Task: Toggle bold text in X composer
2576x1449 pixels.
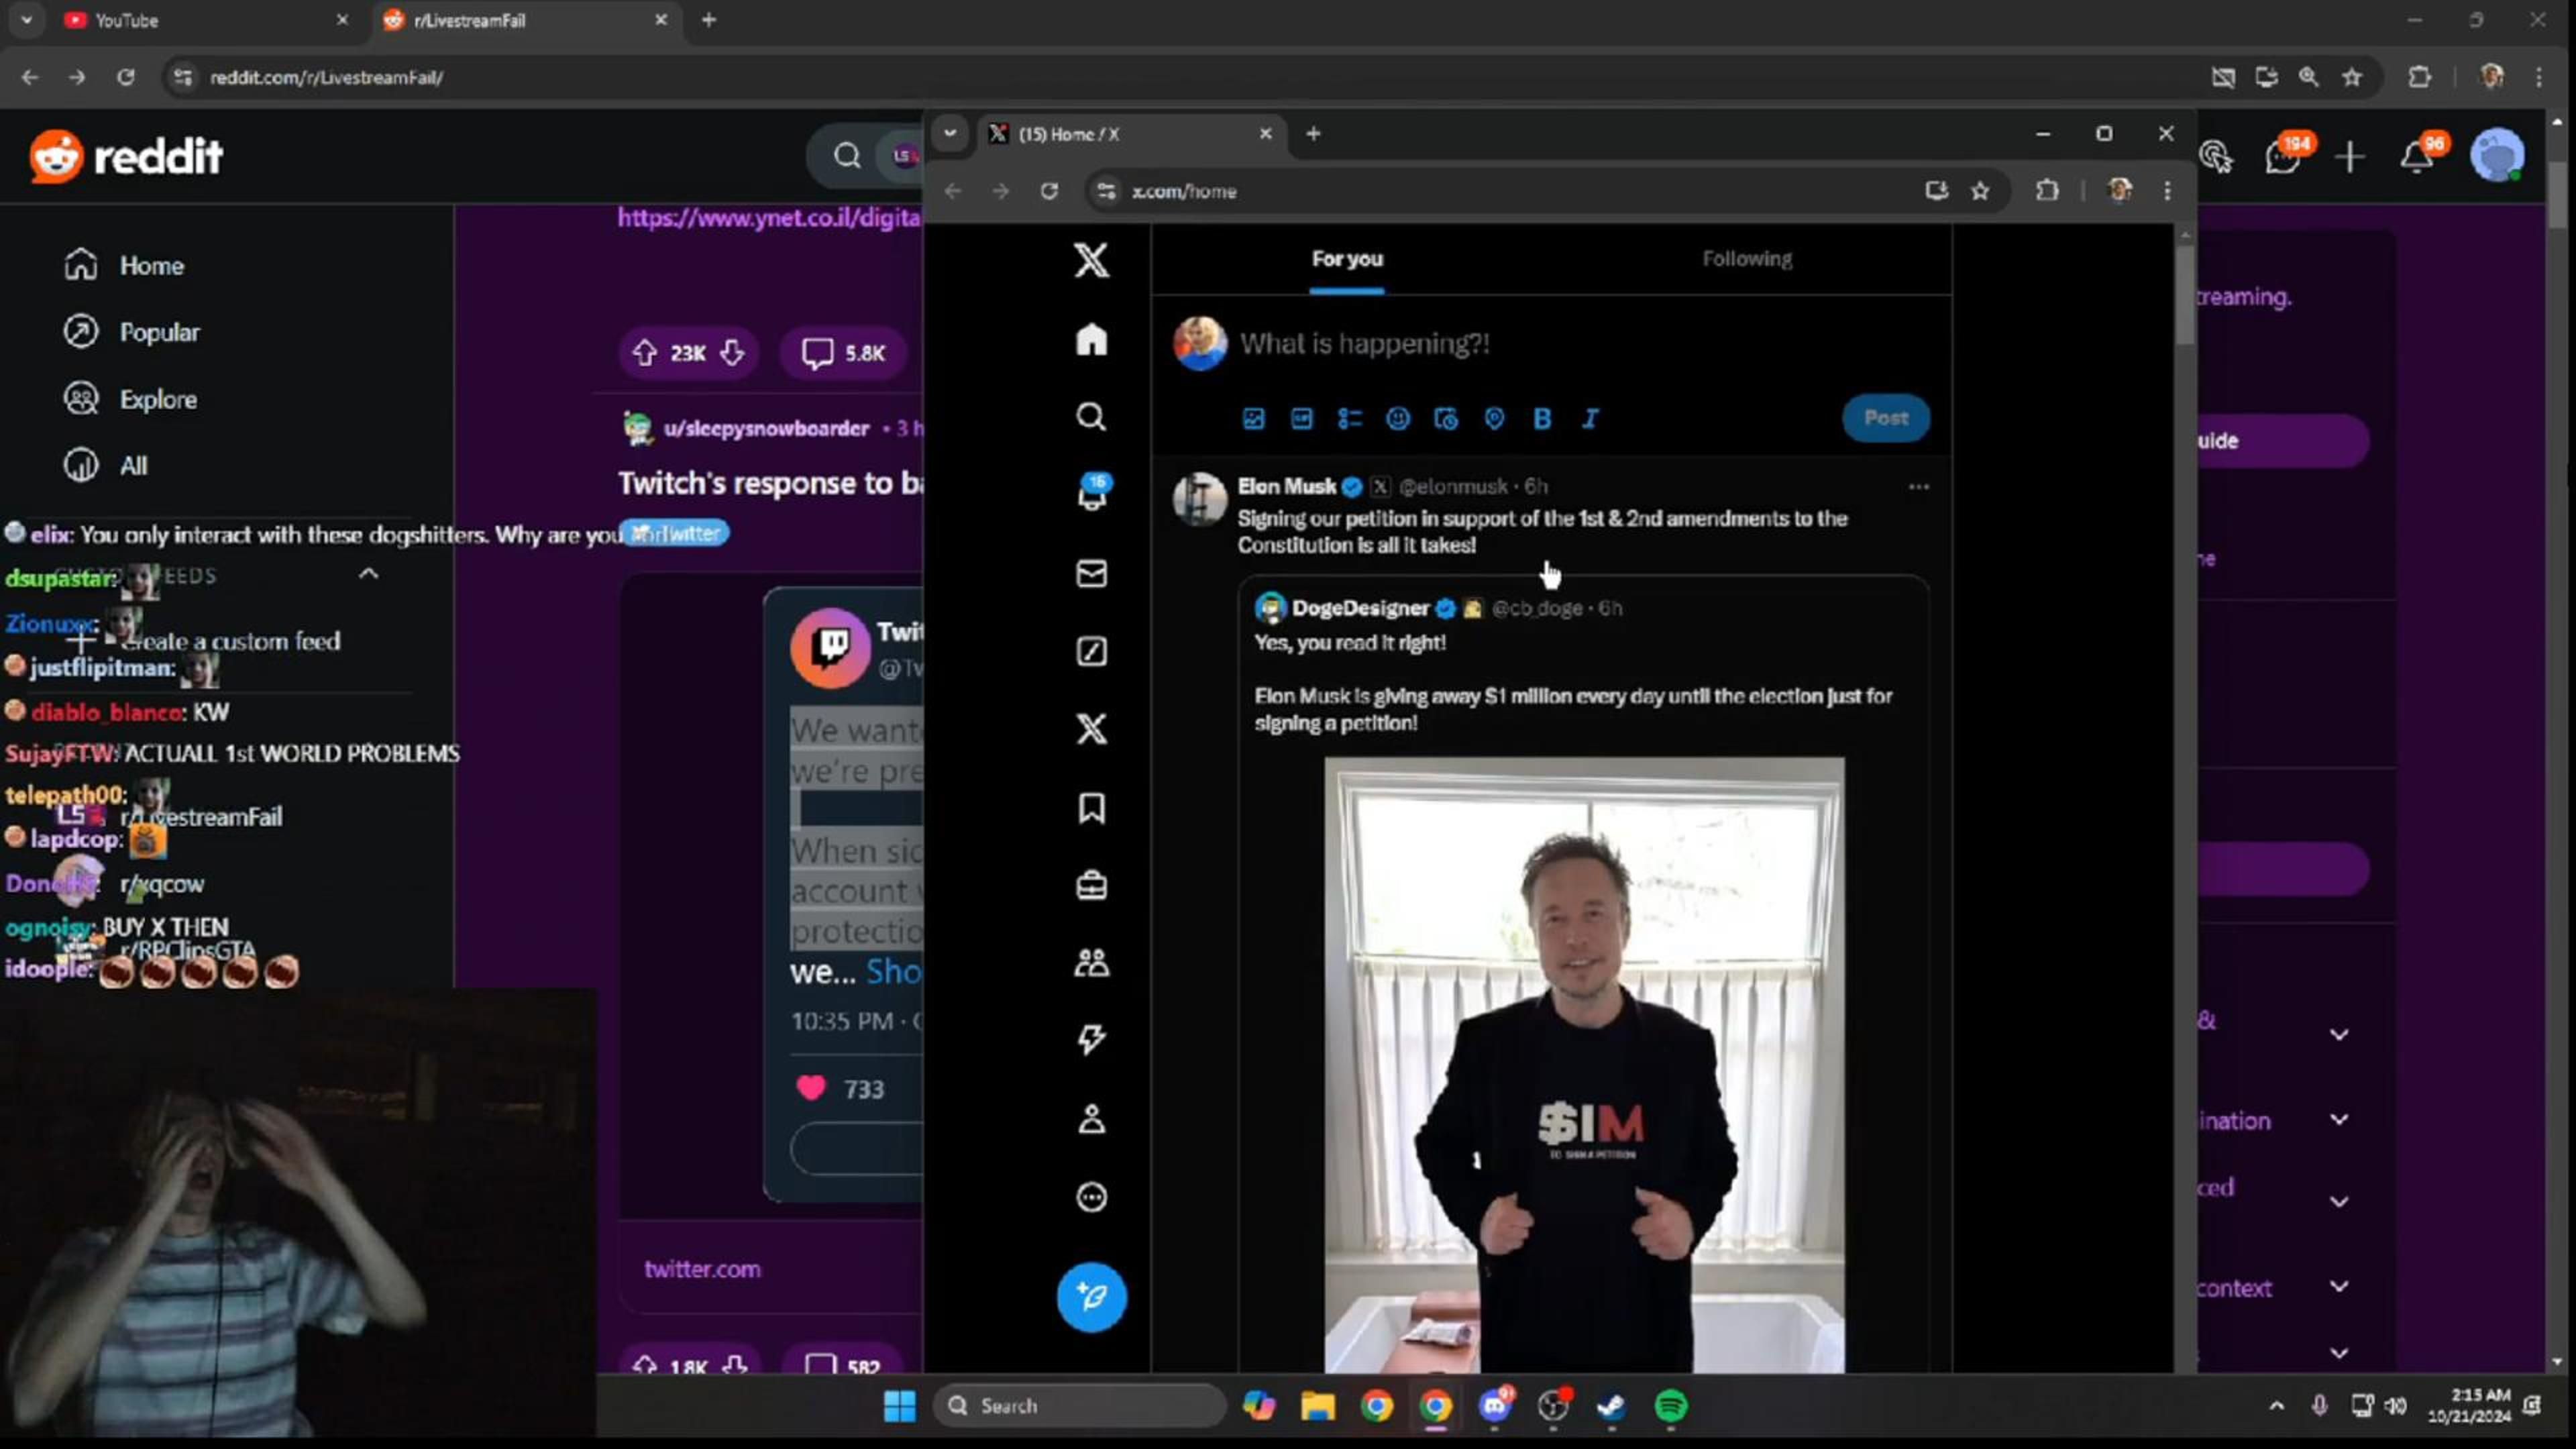Action: tap(1542, 419)
